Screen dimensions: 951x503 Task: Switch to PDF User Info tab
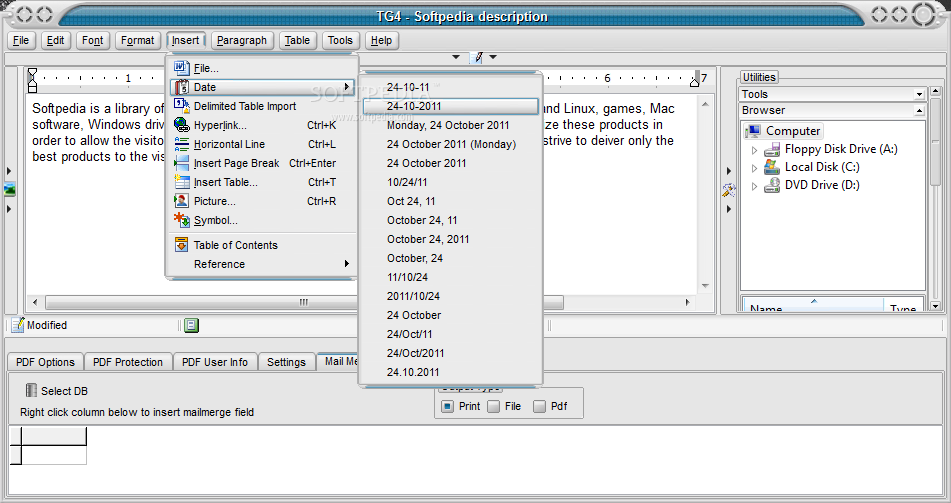point(215,362)
